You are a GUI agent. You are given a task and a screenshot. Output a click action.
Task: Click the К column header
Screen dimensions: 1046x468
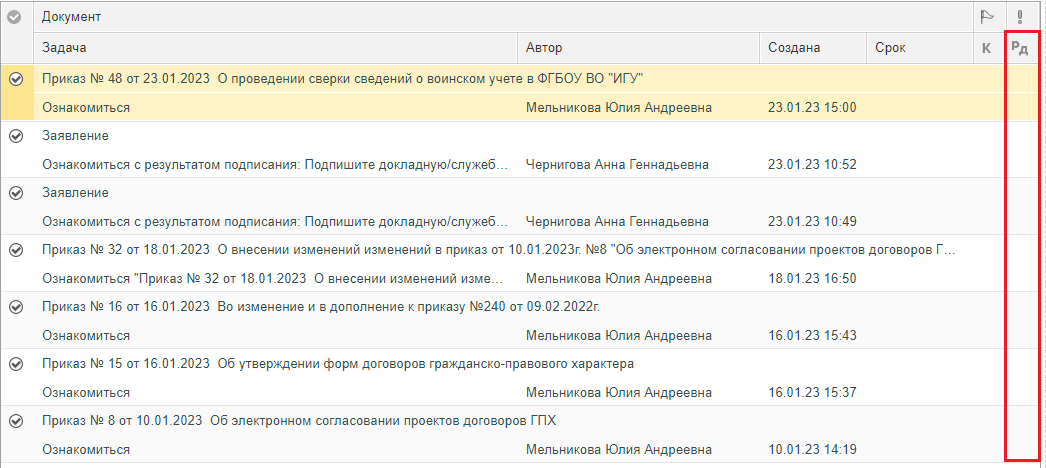[986, 47]
